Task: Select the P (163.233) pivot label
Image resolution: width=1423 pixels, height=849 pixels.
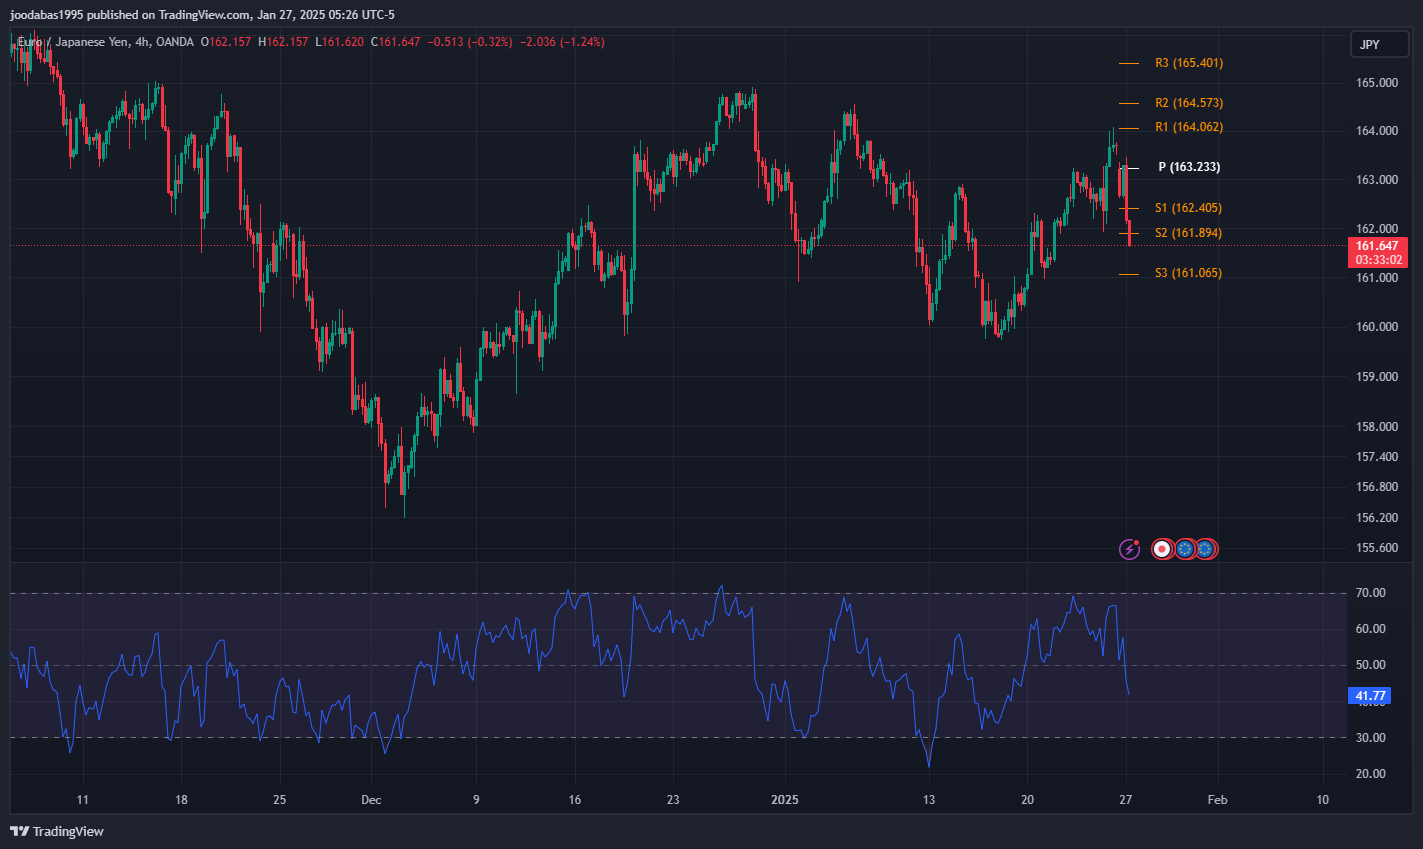Action: 1189,167
